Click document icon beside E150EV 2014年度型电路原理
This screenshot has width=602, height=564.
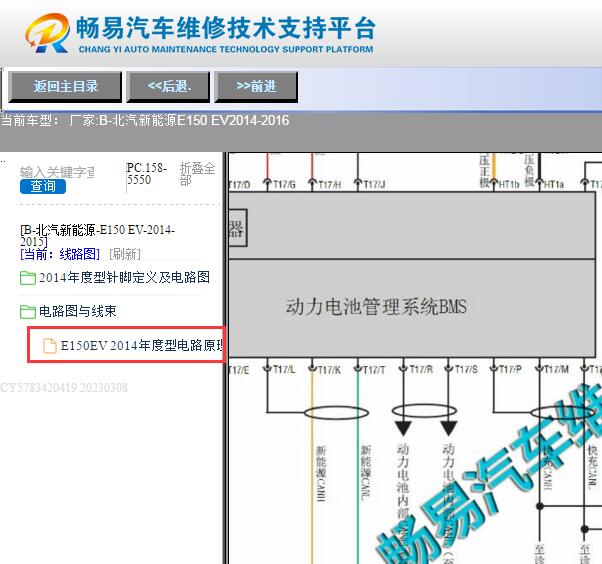coord(49,346)
